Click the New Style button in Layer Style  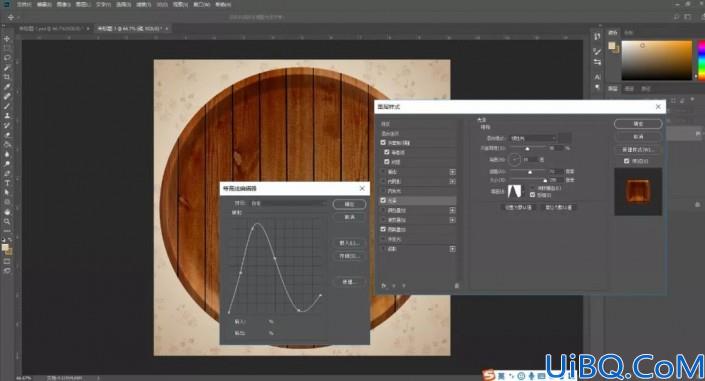(638, 149)
